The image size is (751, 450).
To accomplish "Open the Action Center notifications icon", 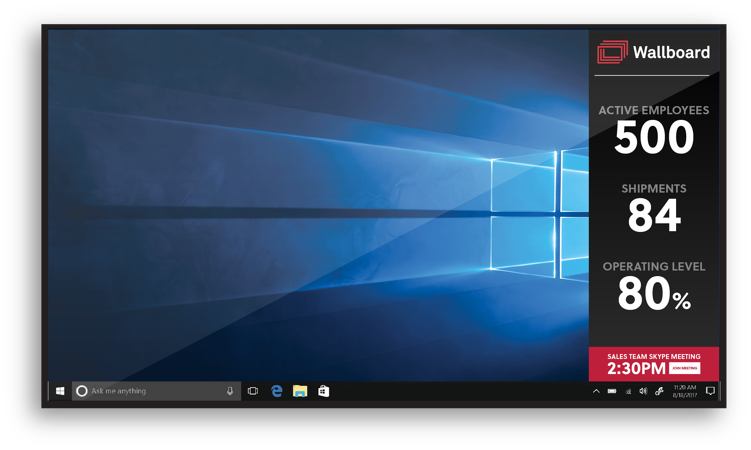I will (710, 391).
